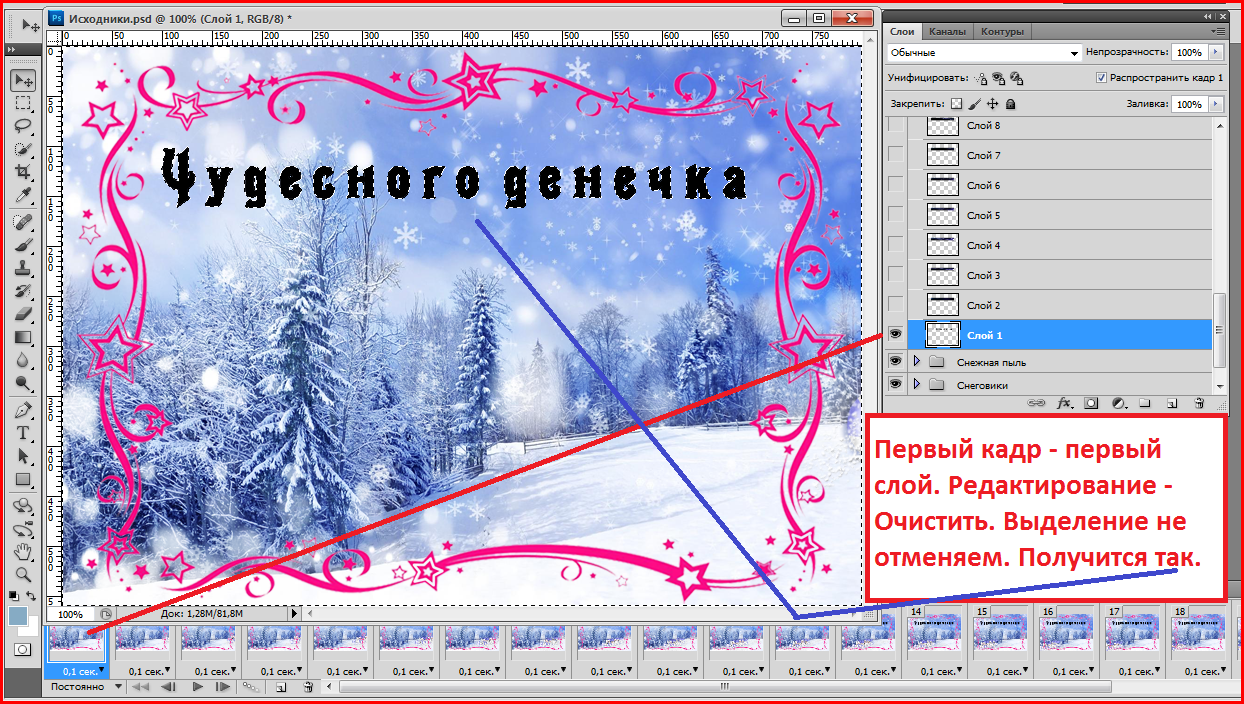
Task: Select the History Brush tool
Action: pos(22,291)
